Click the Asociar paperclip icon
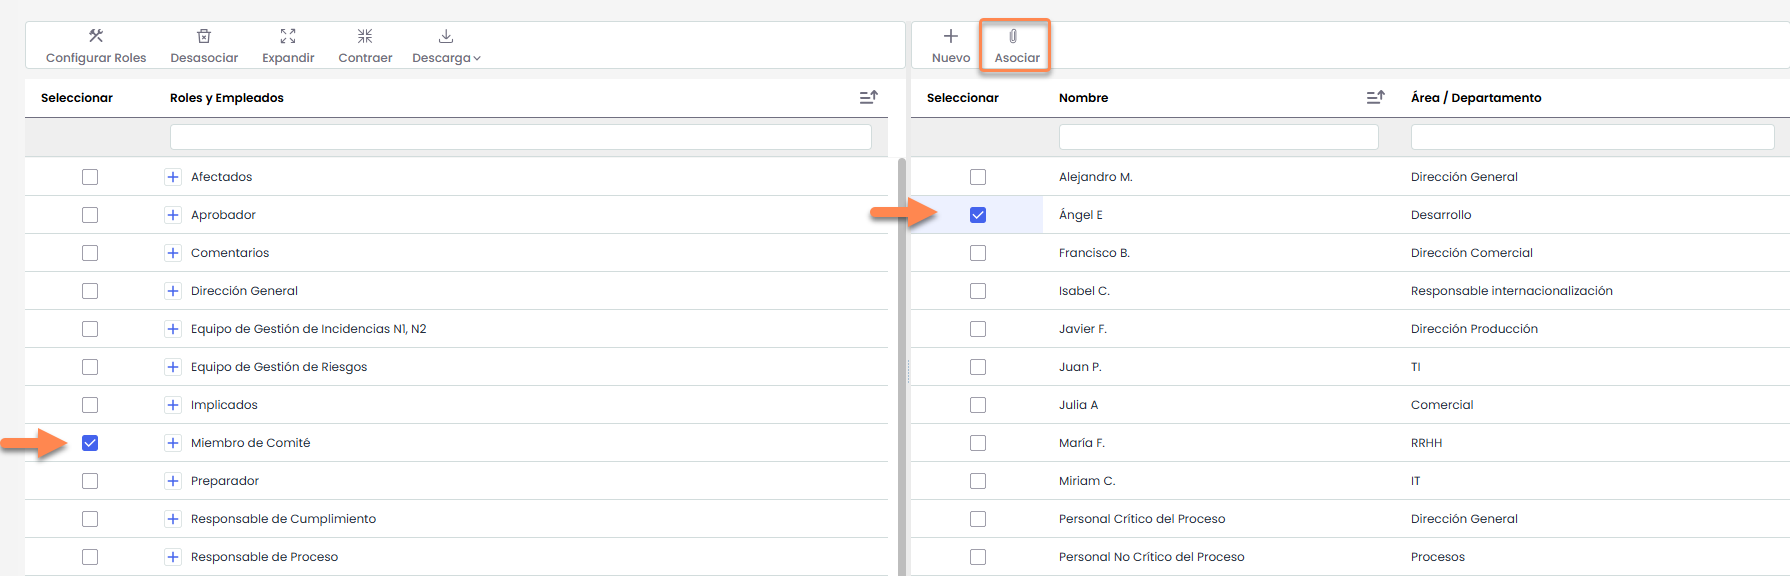The width and height of the screenshot is (1790, 576). [1013, 36]
